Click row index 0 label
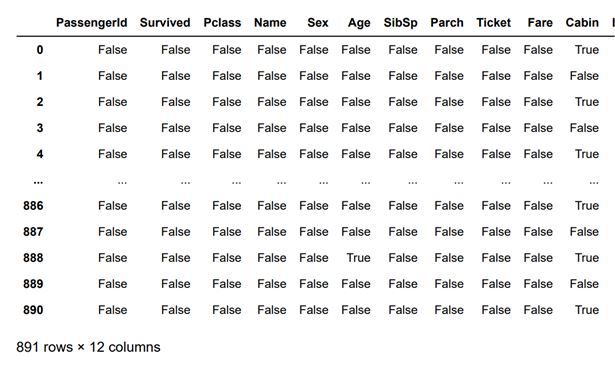This screenshot has height=369, width=615. 40,50
